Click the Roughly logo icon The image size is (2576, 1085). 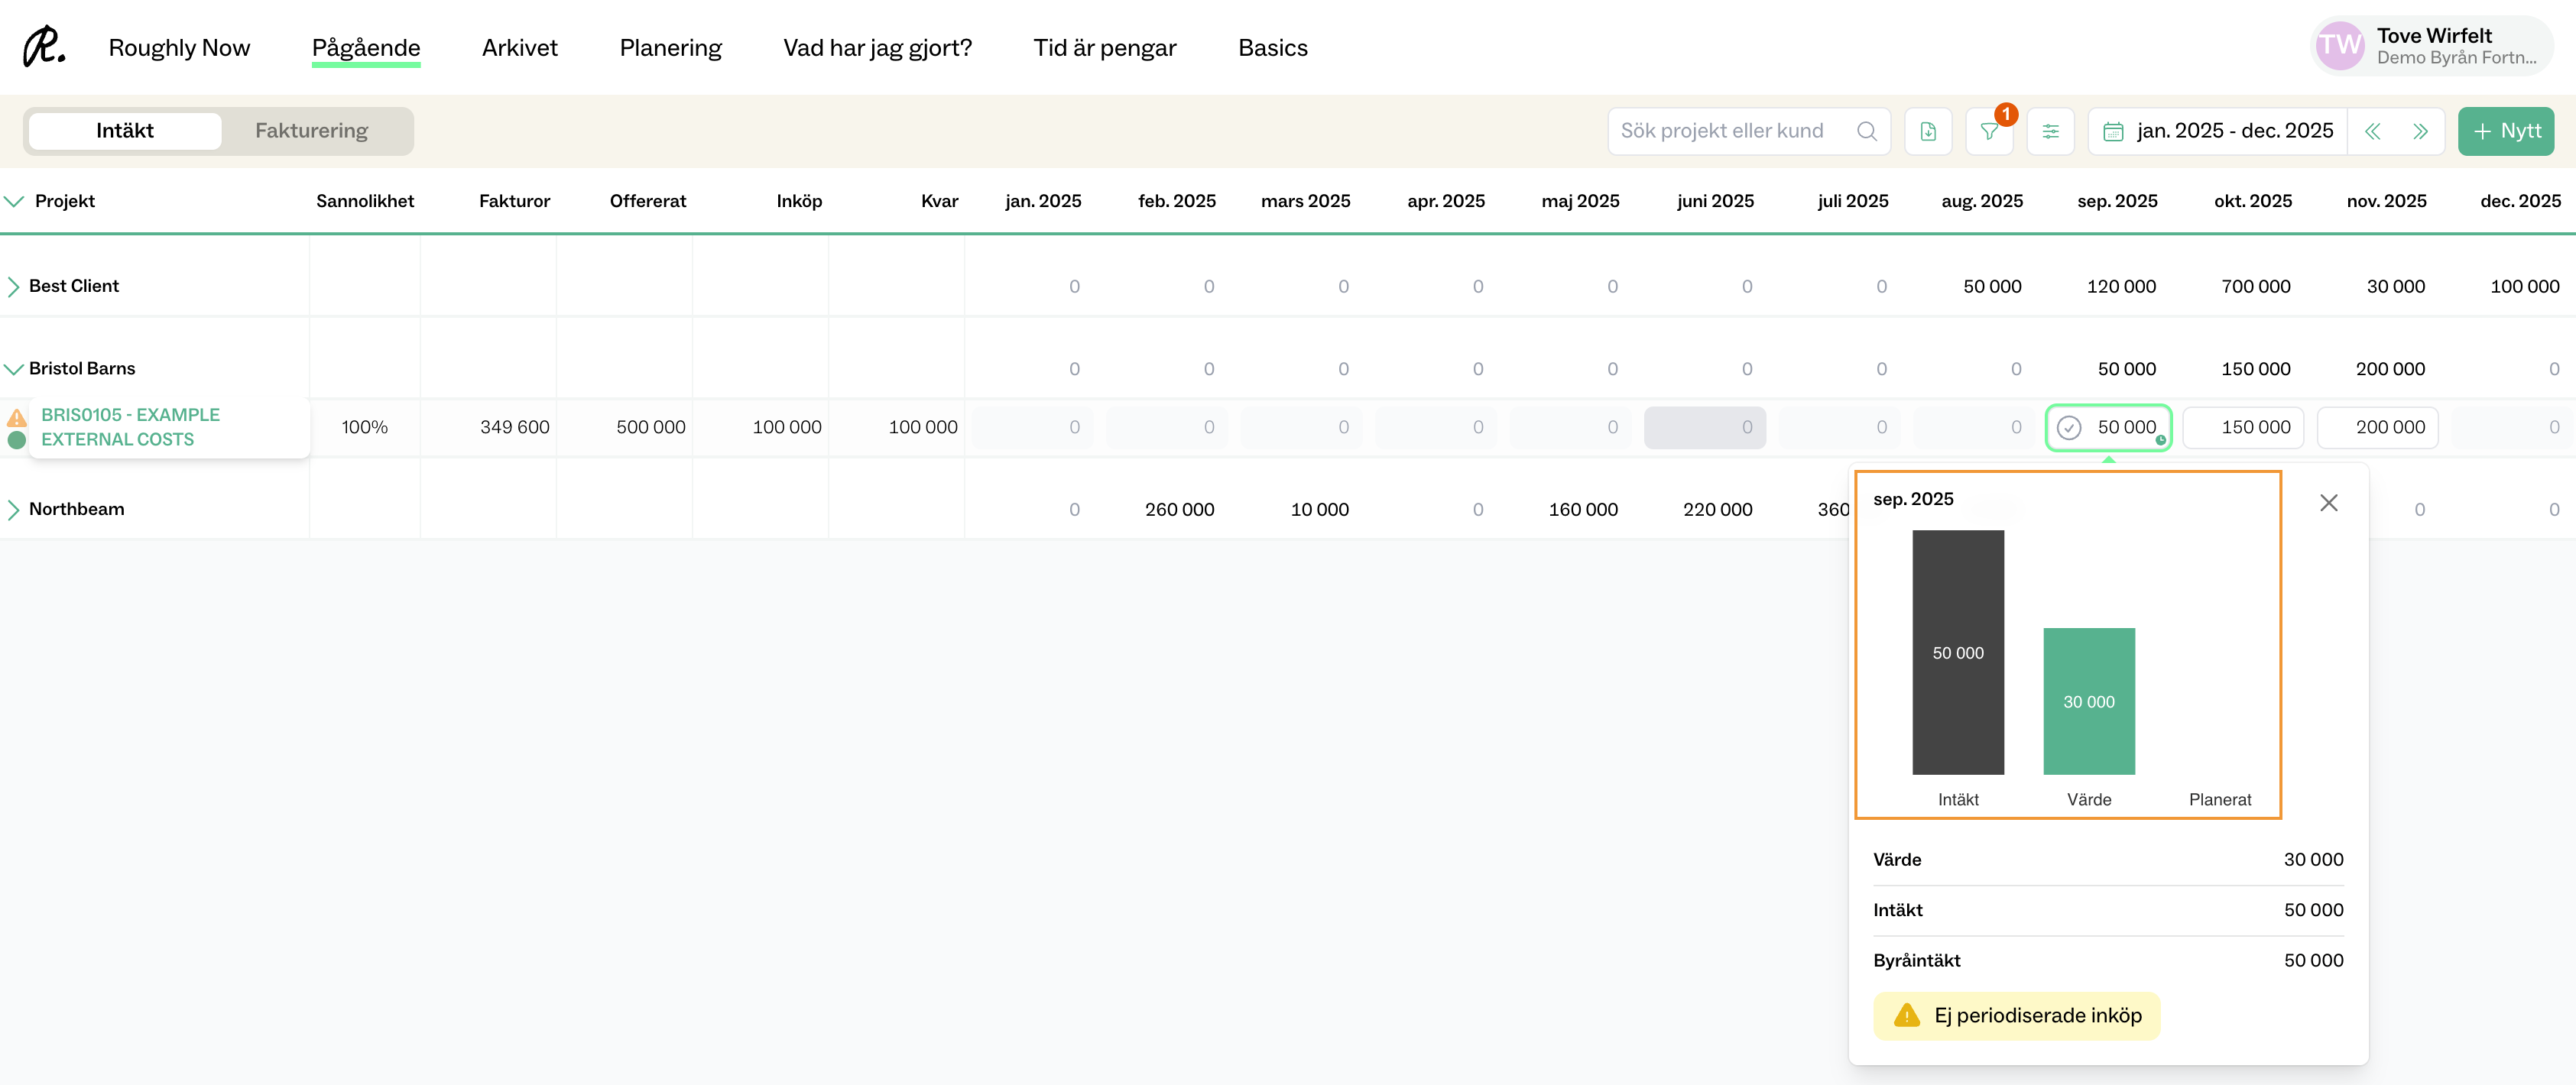pos(44,46)
